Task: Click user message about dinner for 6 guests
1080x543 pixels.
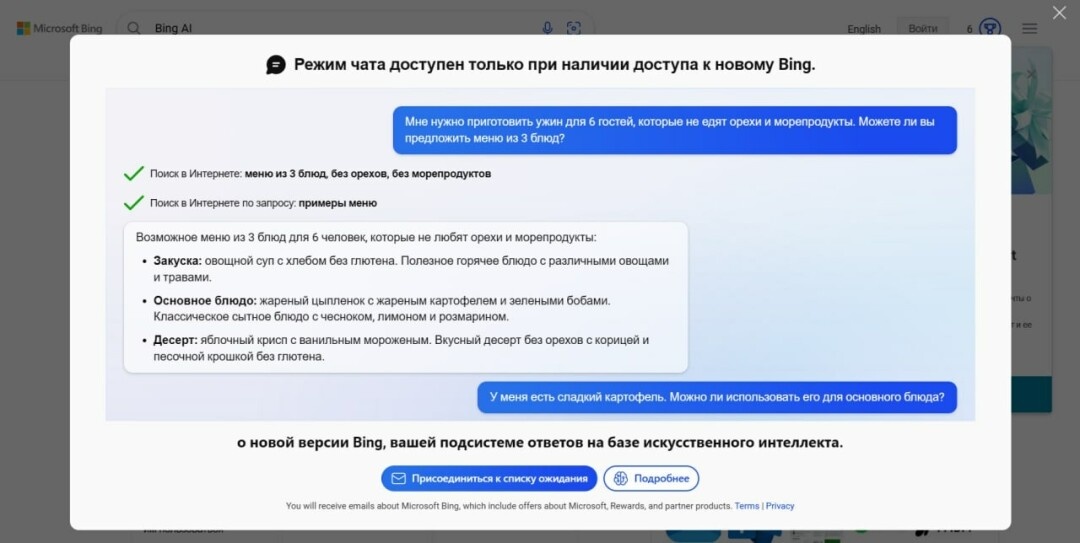Action: 674,130
